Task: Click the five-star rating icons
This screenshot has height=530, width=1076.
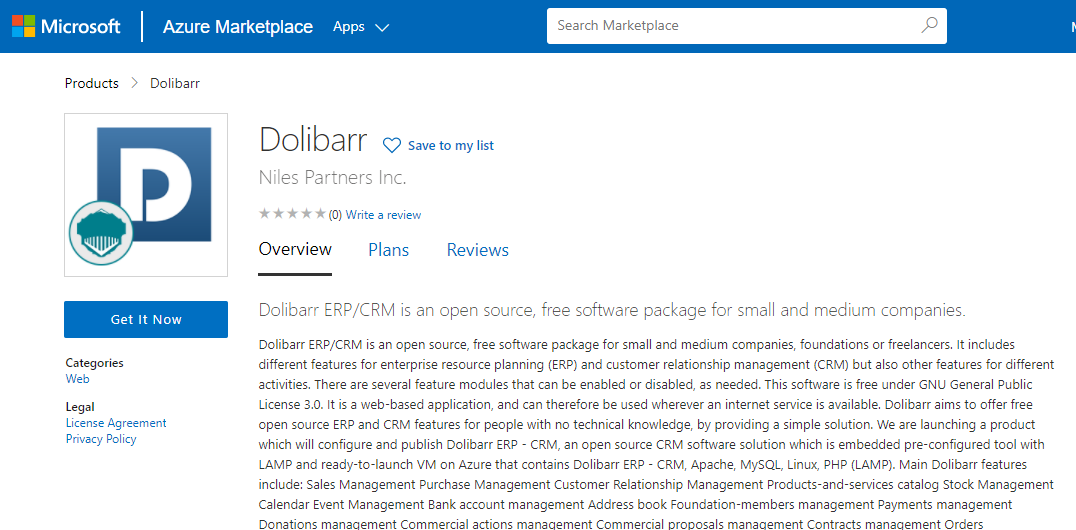Action: (x=292, y=214)
